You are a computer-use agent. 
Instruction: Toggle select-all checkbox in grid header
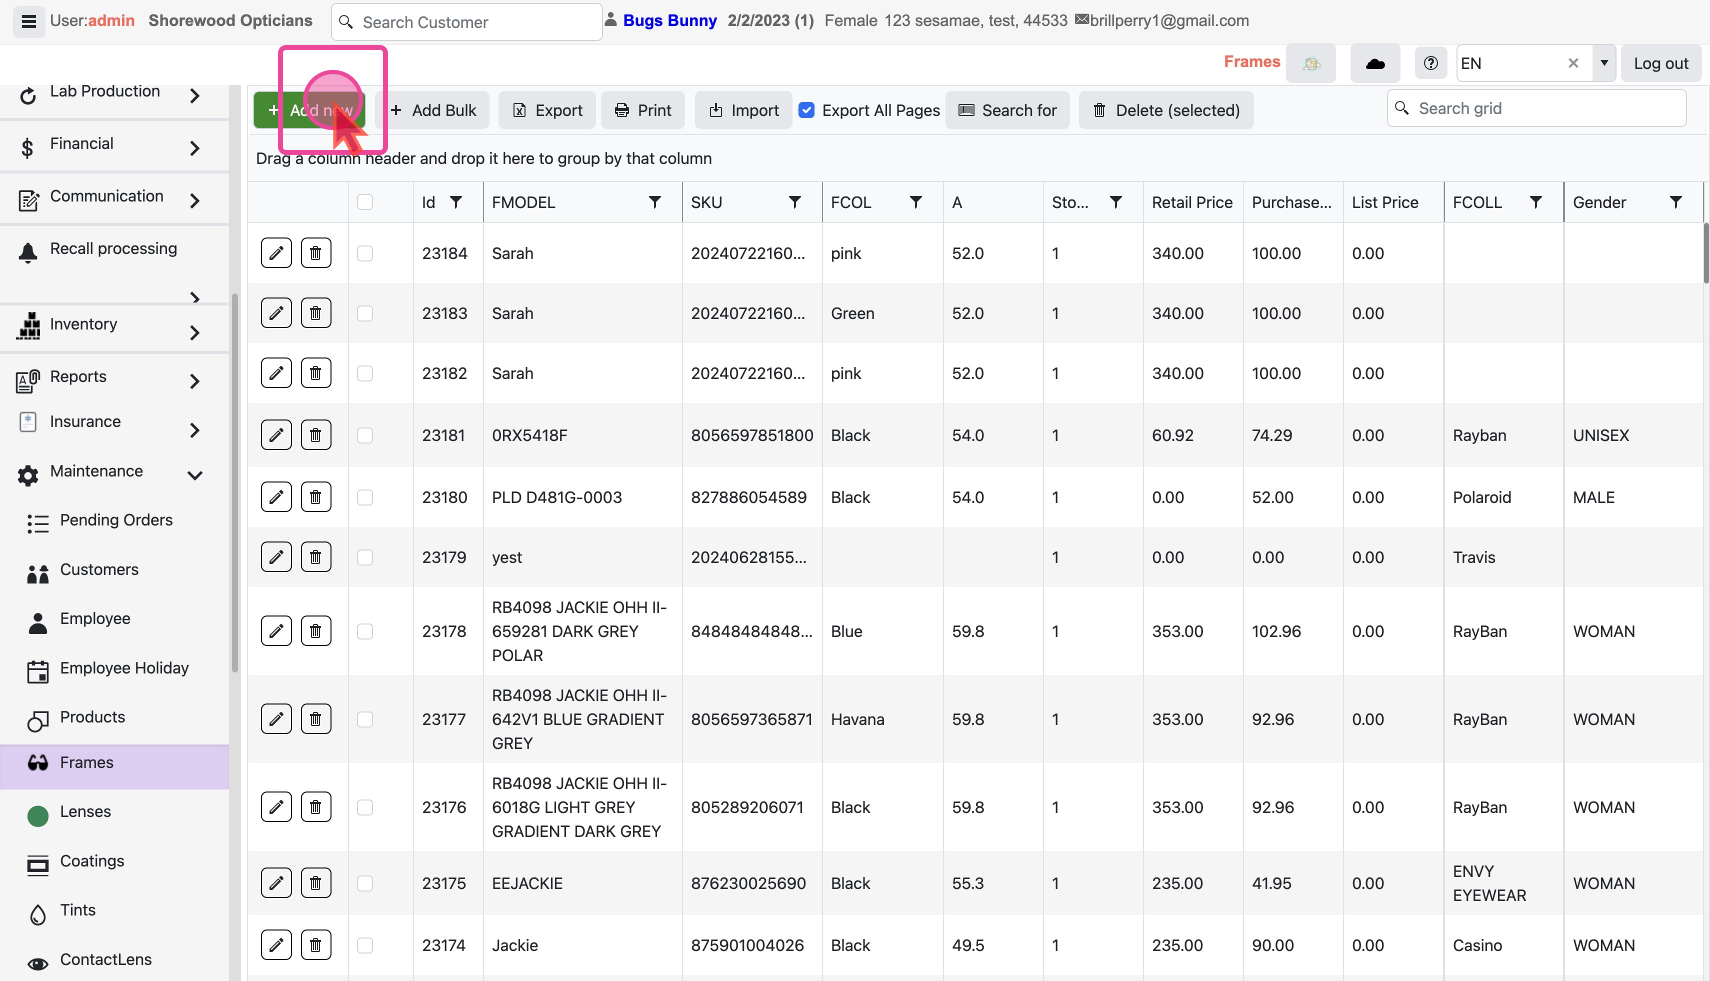(365, 202)
